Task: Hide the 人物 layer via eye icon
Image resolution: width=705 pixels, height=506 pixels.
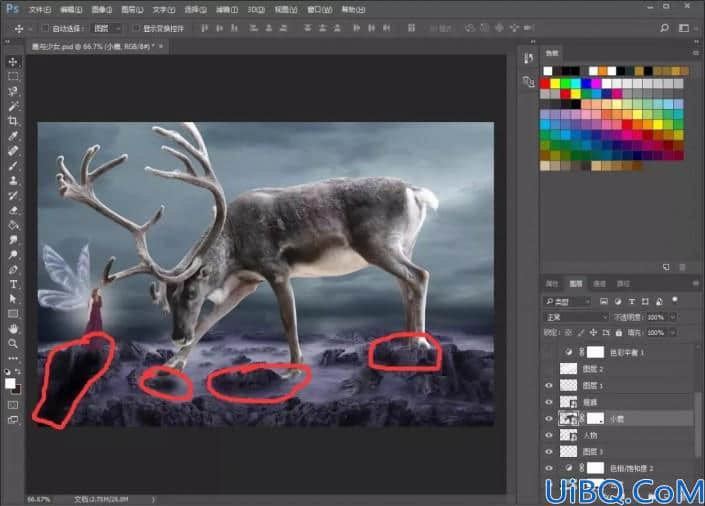Action: coord(549,435)
